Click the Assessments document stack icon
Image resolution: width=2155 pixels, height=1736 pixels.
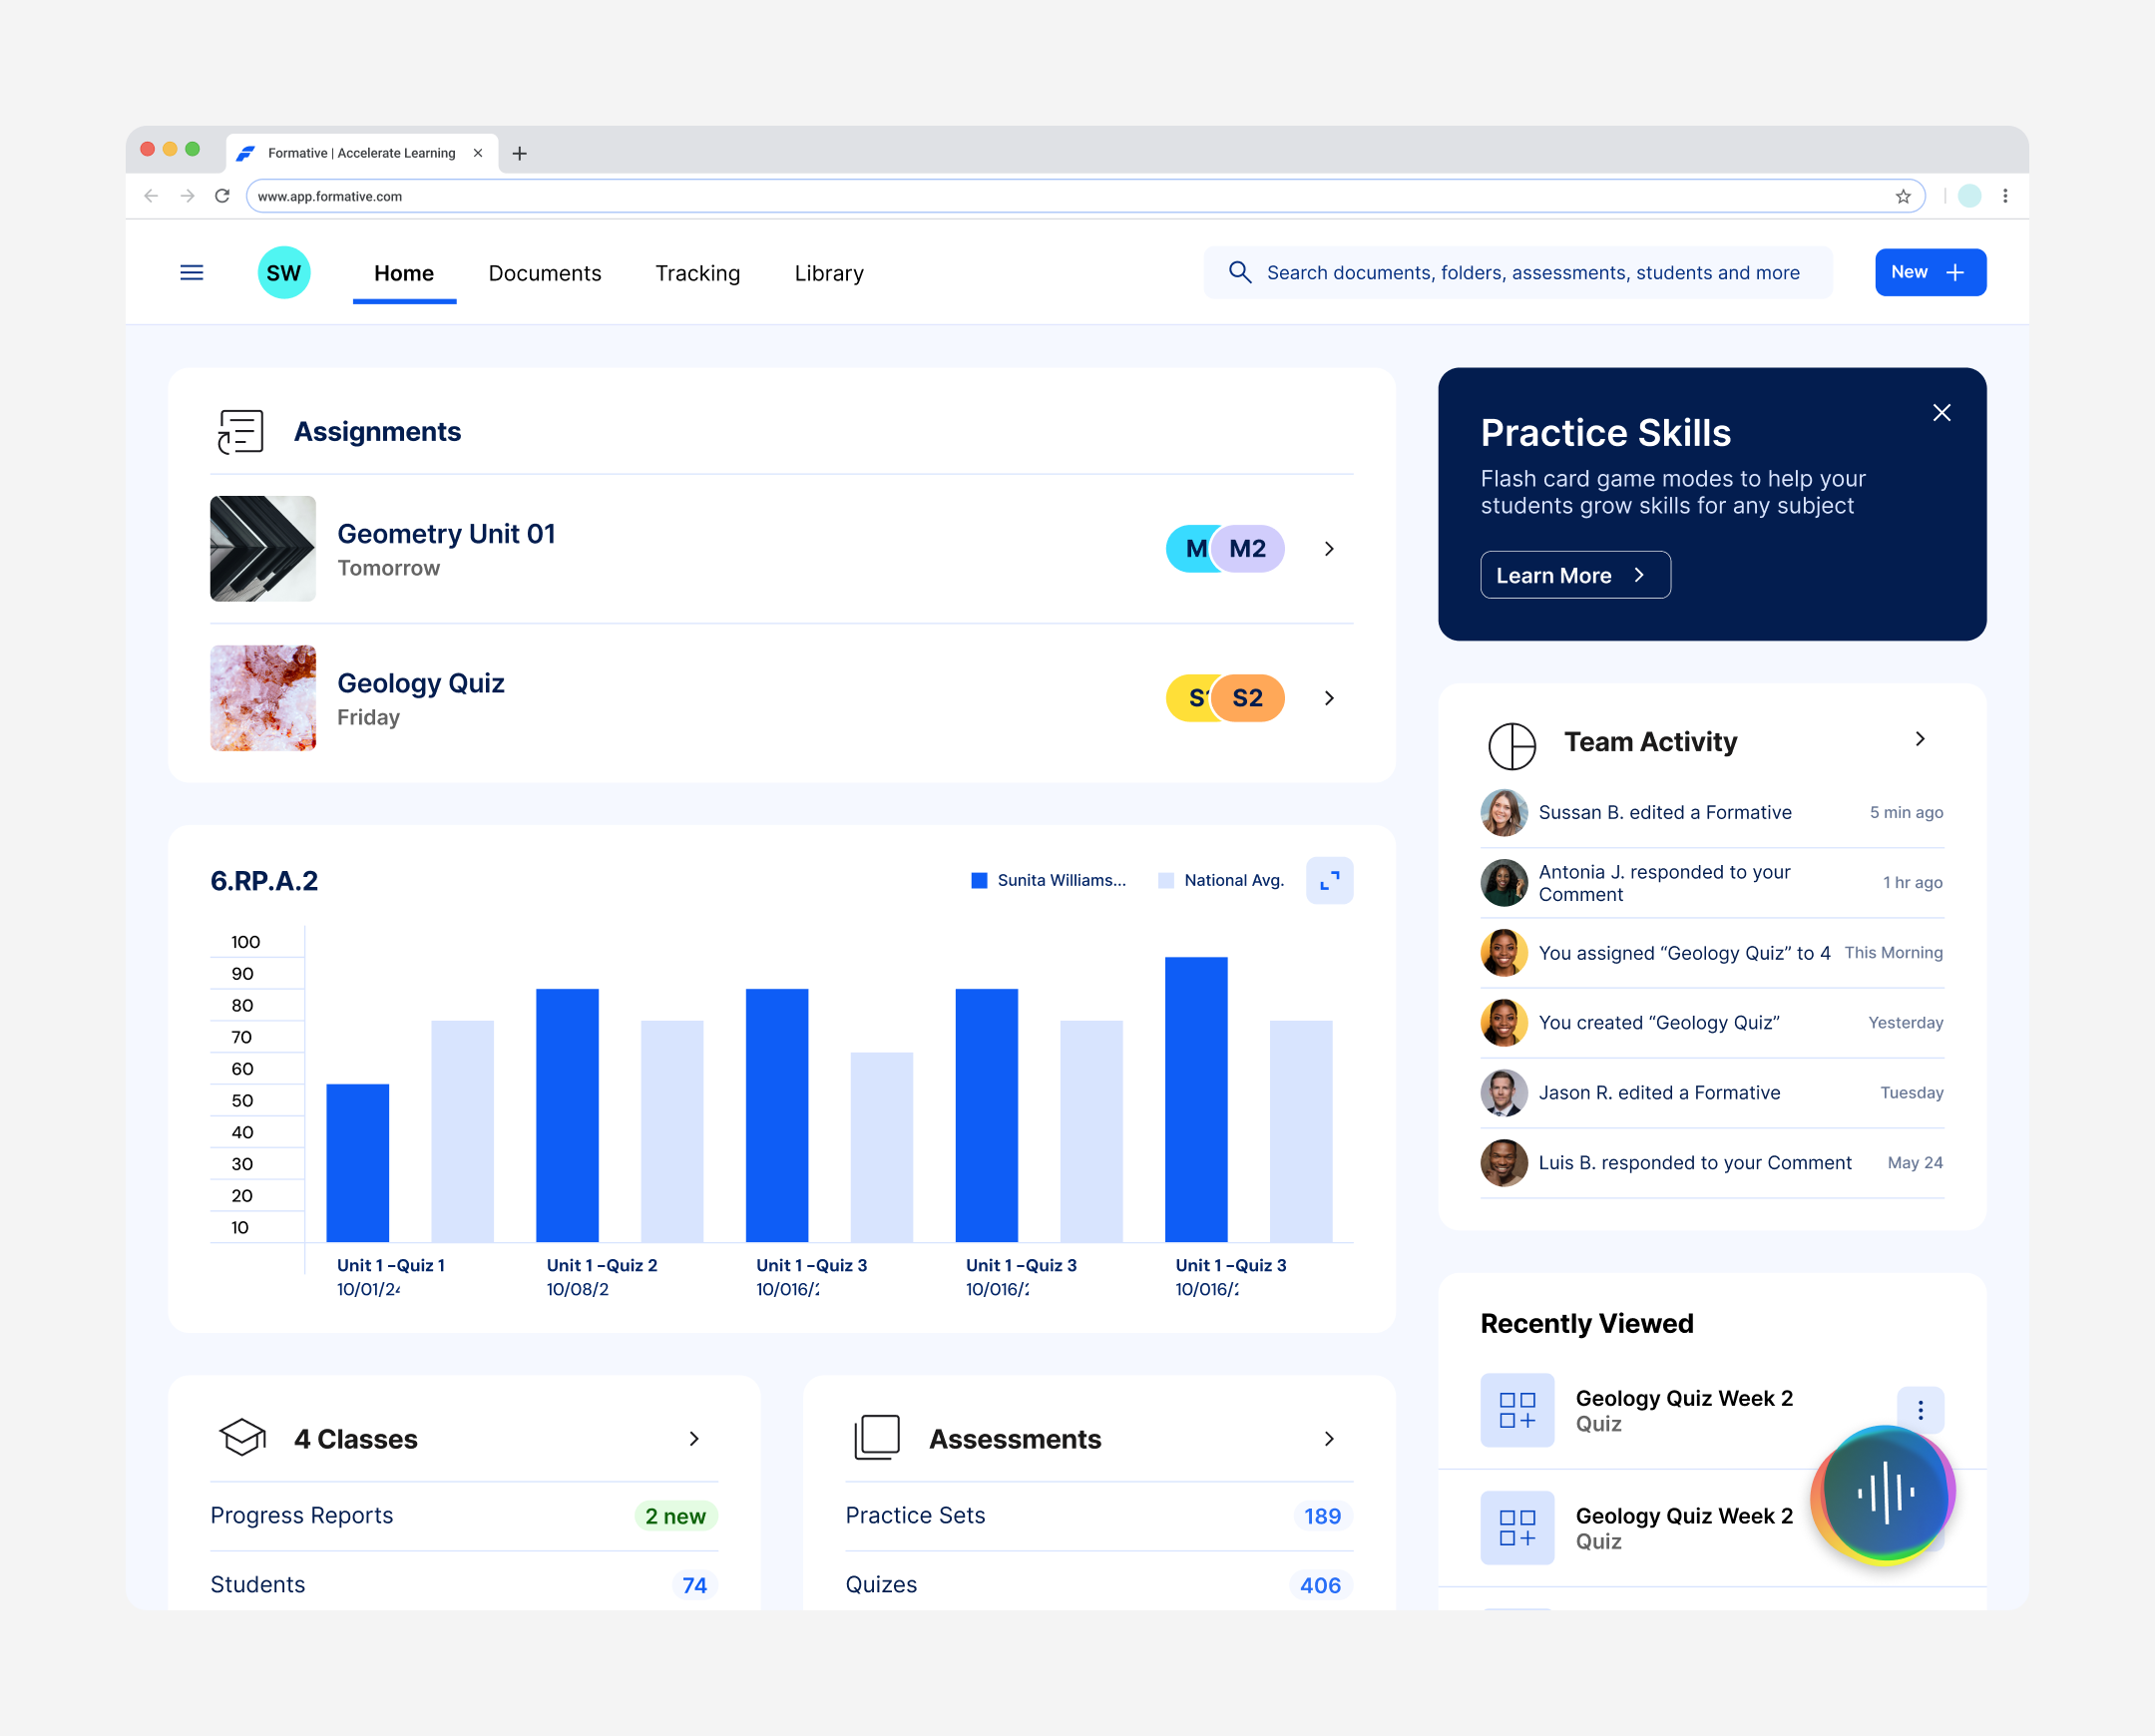pyautogui.click(x=875, y=1438)
